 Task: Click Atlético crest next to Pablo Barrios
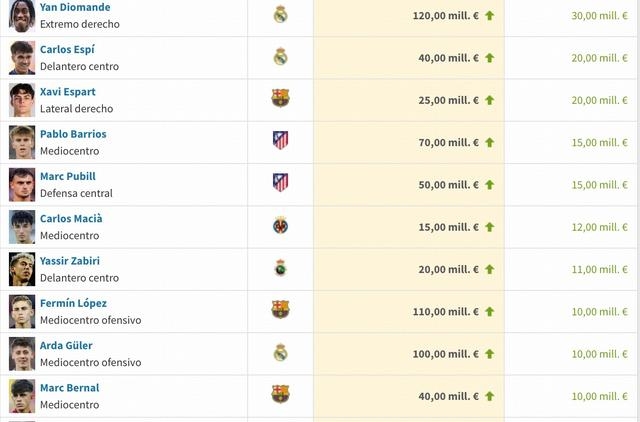coord(280,140)
